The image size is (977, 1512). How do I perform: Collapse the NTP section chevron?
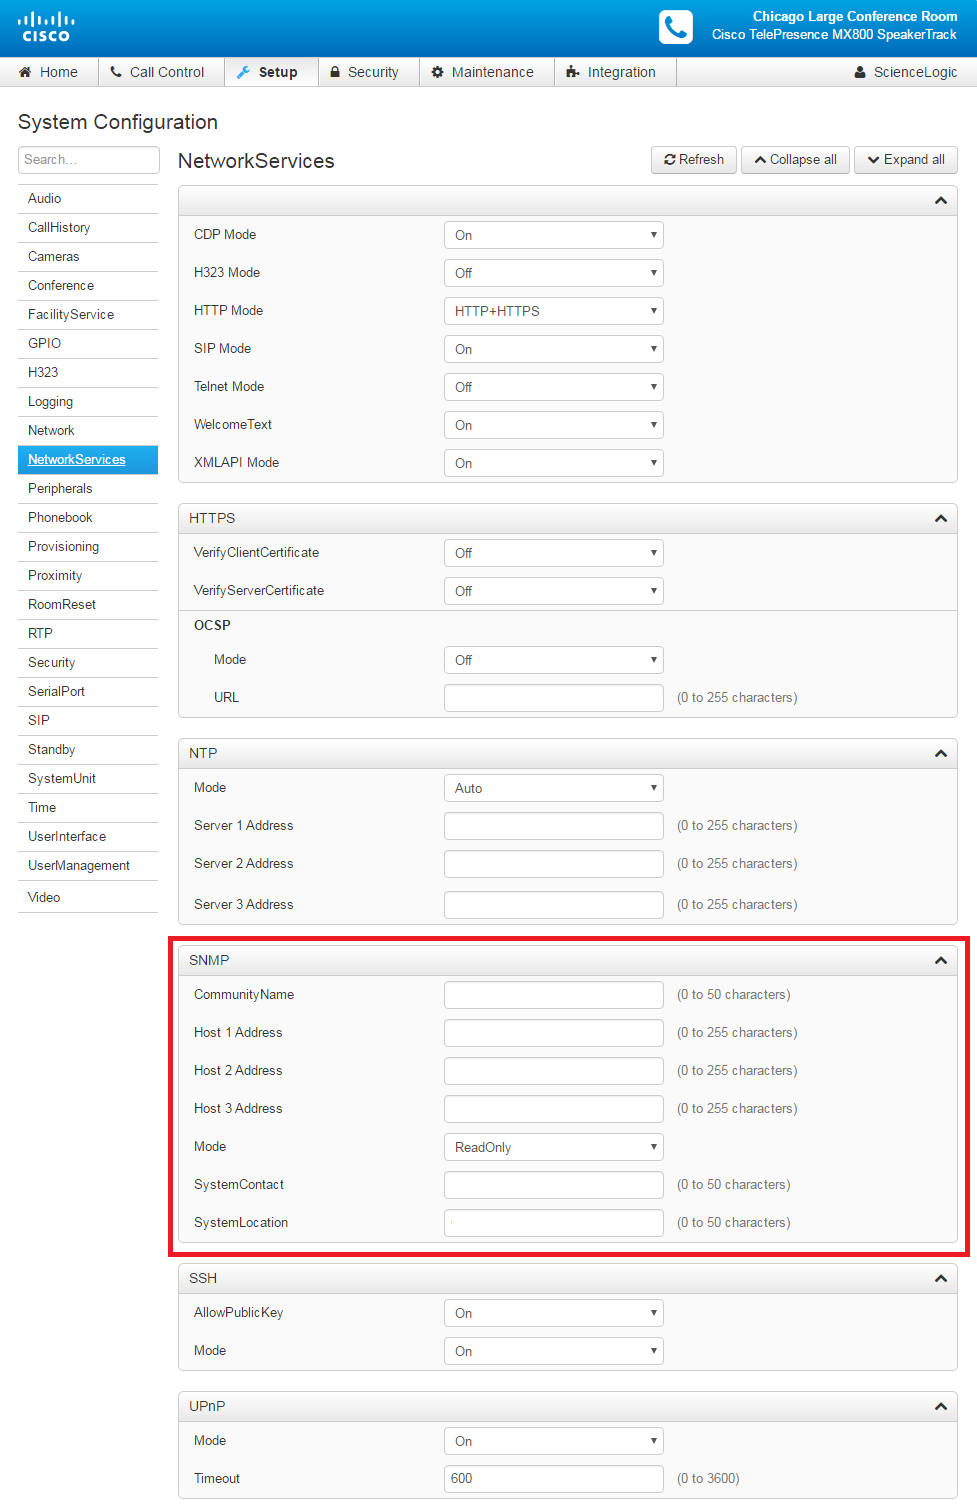click(x=940, y=753)
